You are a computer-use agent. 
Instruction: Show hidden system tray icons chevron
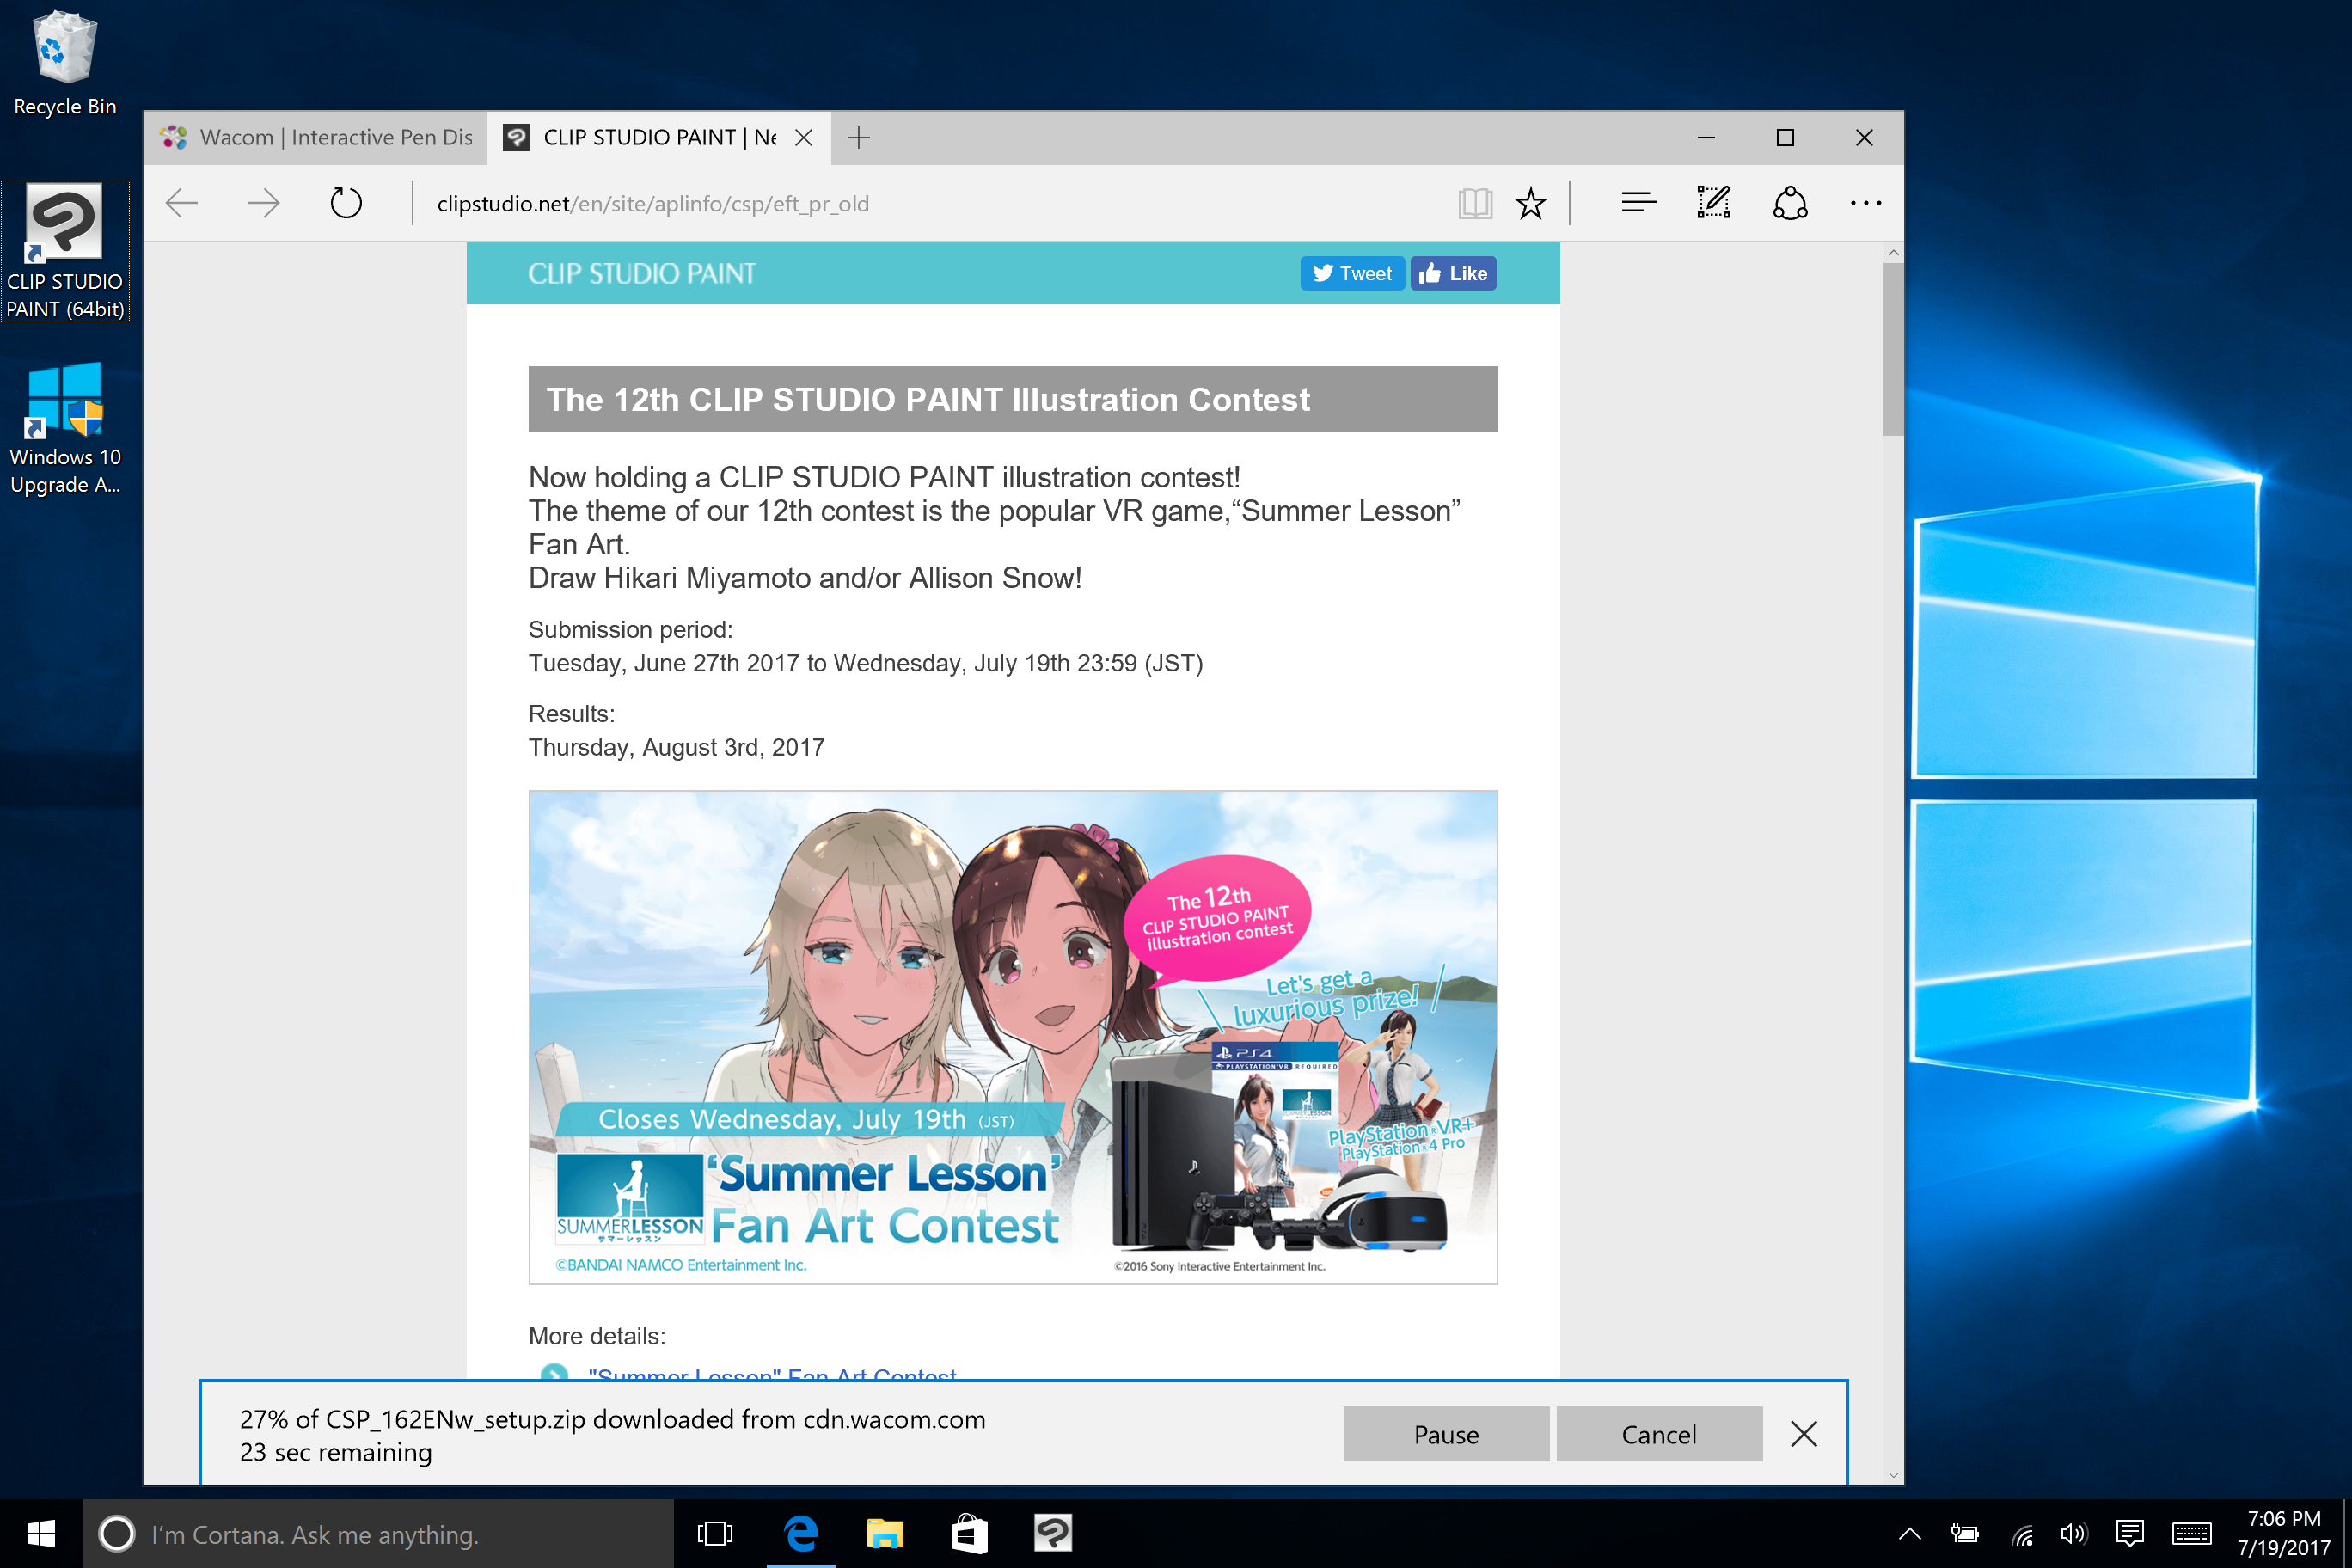pyautogui.click(x=1909, y=1533)
